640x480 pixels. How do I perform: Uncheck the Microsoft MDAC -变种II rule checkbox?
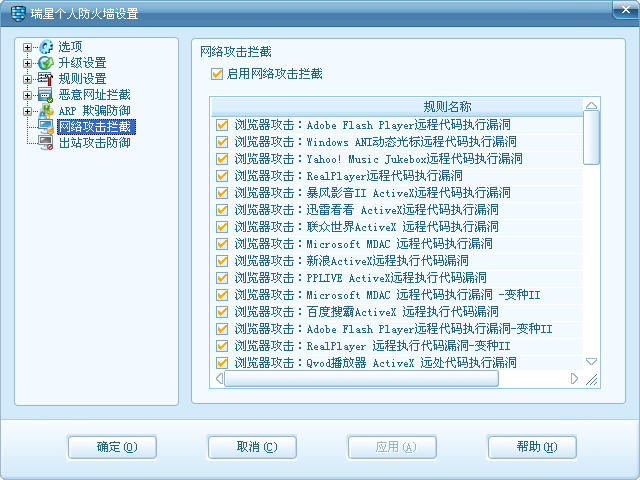coord(222,295)
